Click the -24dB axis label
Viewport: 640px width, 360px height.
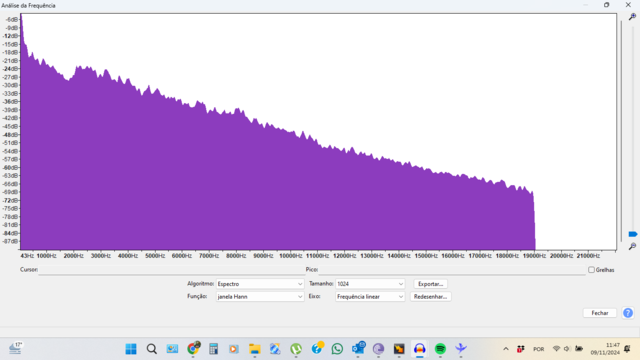(x=11, y=69)
